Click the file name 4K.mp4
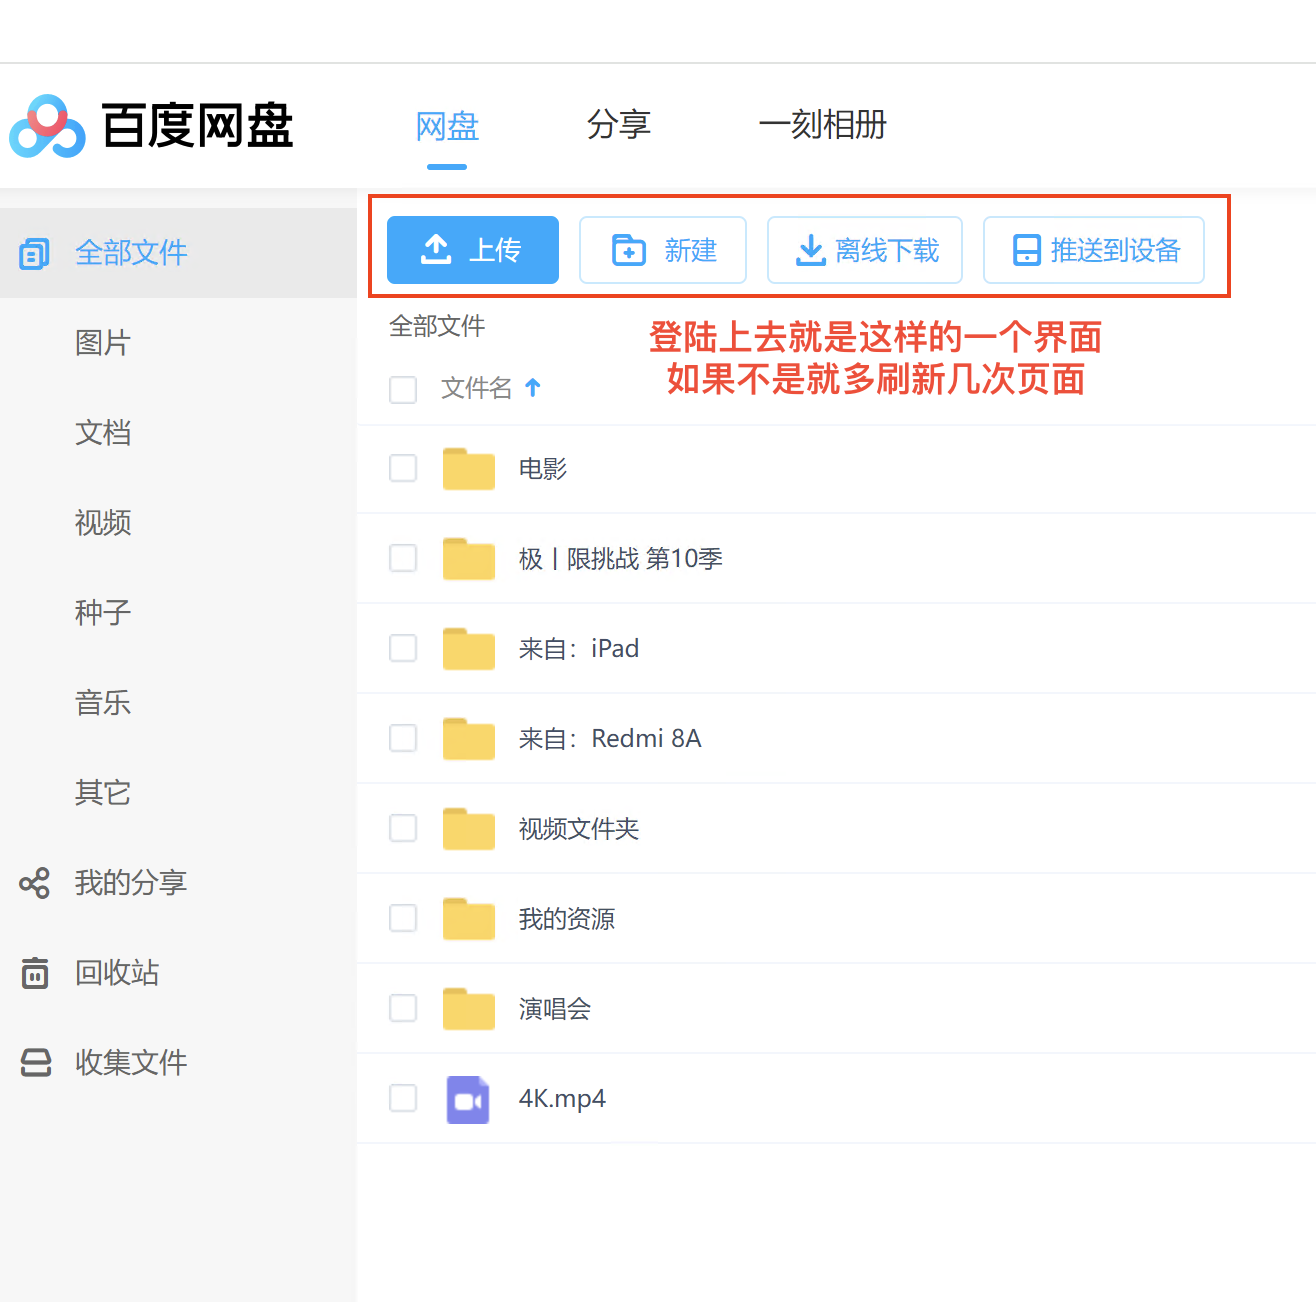 [562, 1099]
